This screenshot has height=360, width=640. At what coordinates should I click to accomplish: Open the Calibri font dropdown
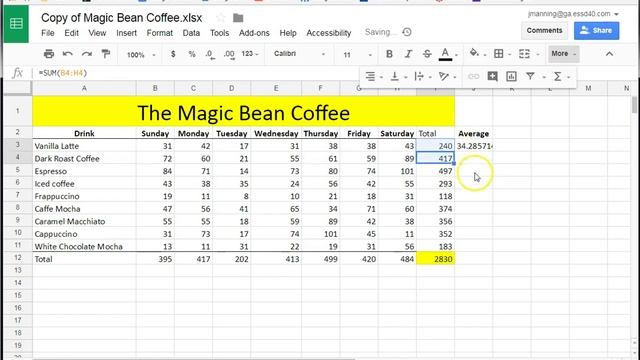(299, 54)
